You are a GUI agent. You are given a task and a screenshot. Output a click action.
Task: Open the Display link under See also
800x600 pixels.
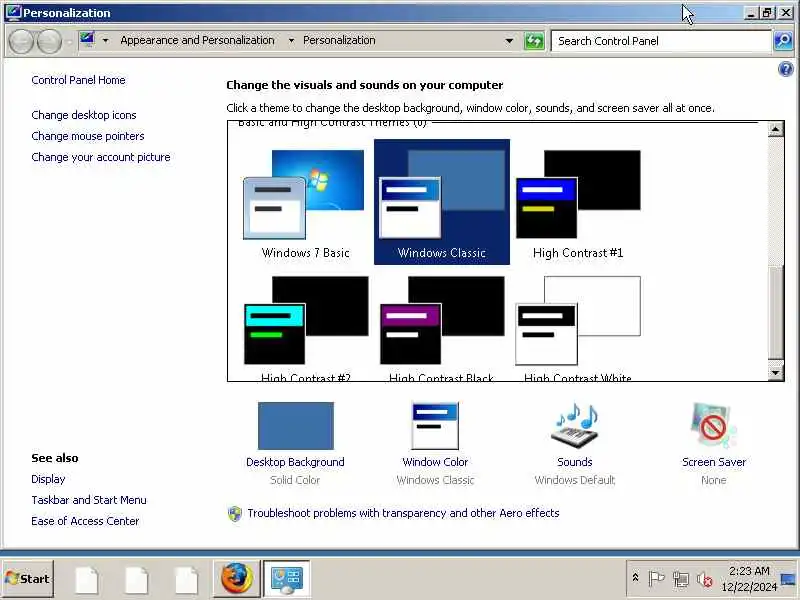[x=48, y=479]
